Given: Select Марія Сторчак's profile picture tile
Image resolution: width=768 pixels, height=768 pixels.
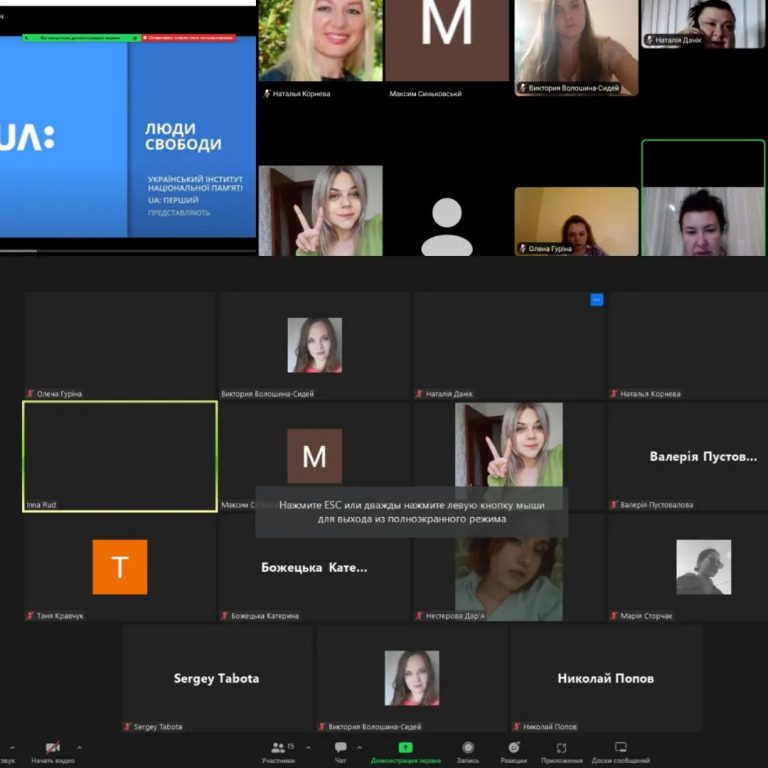Looking at the screenshot, I should pyautogui.click(x=703, y=567).
